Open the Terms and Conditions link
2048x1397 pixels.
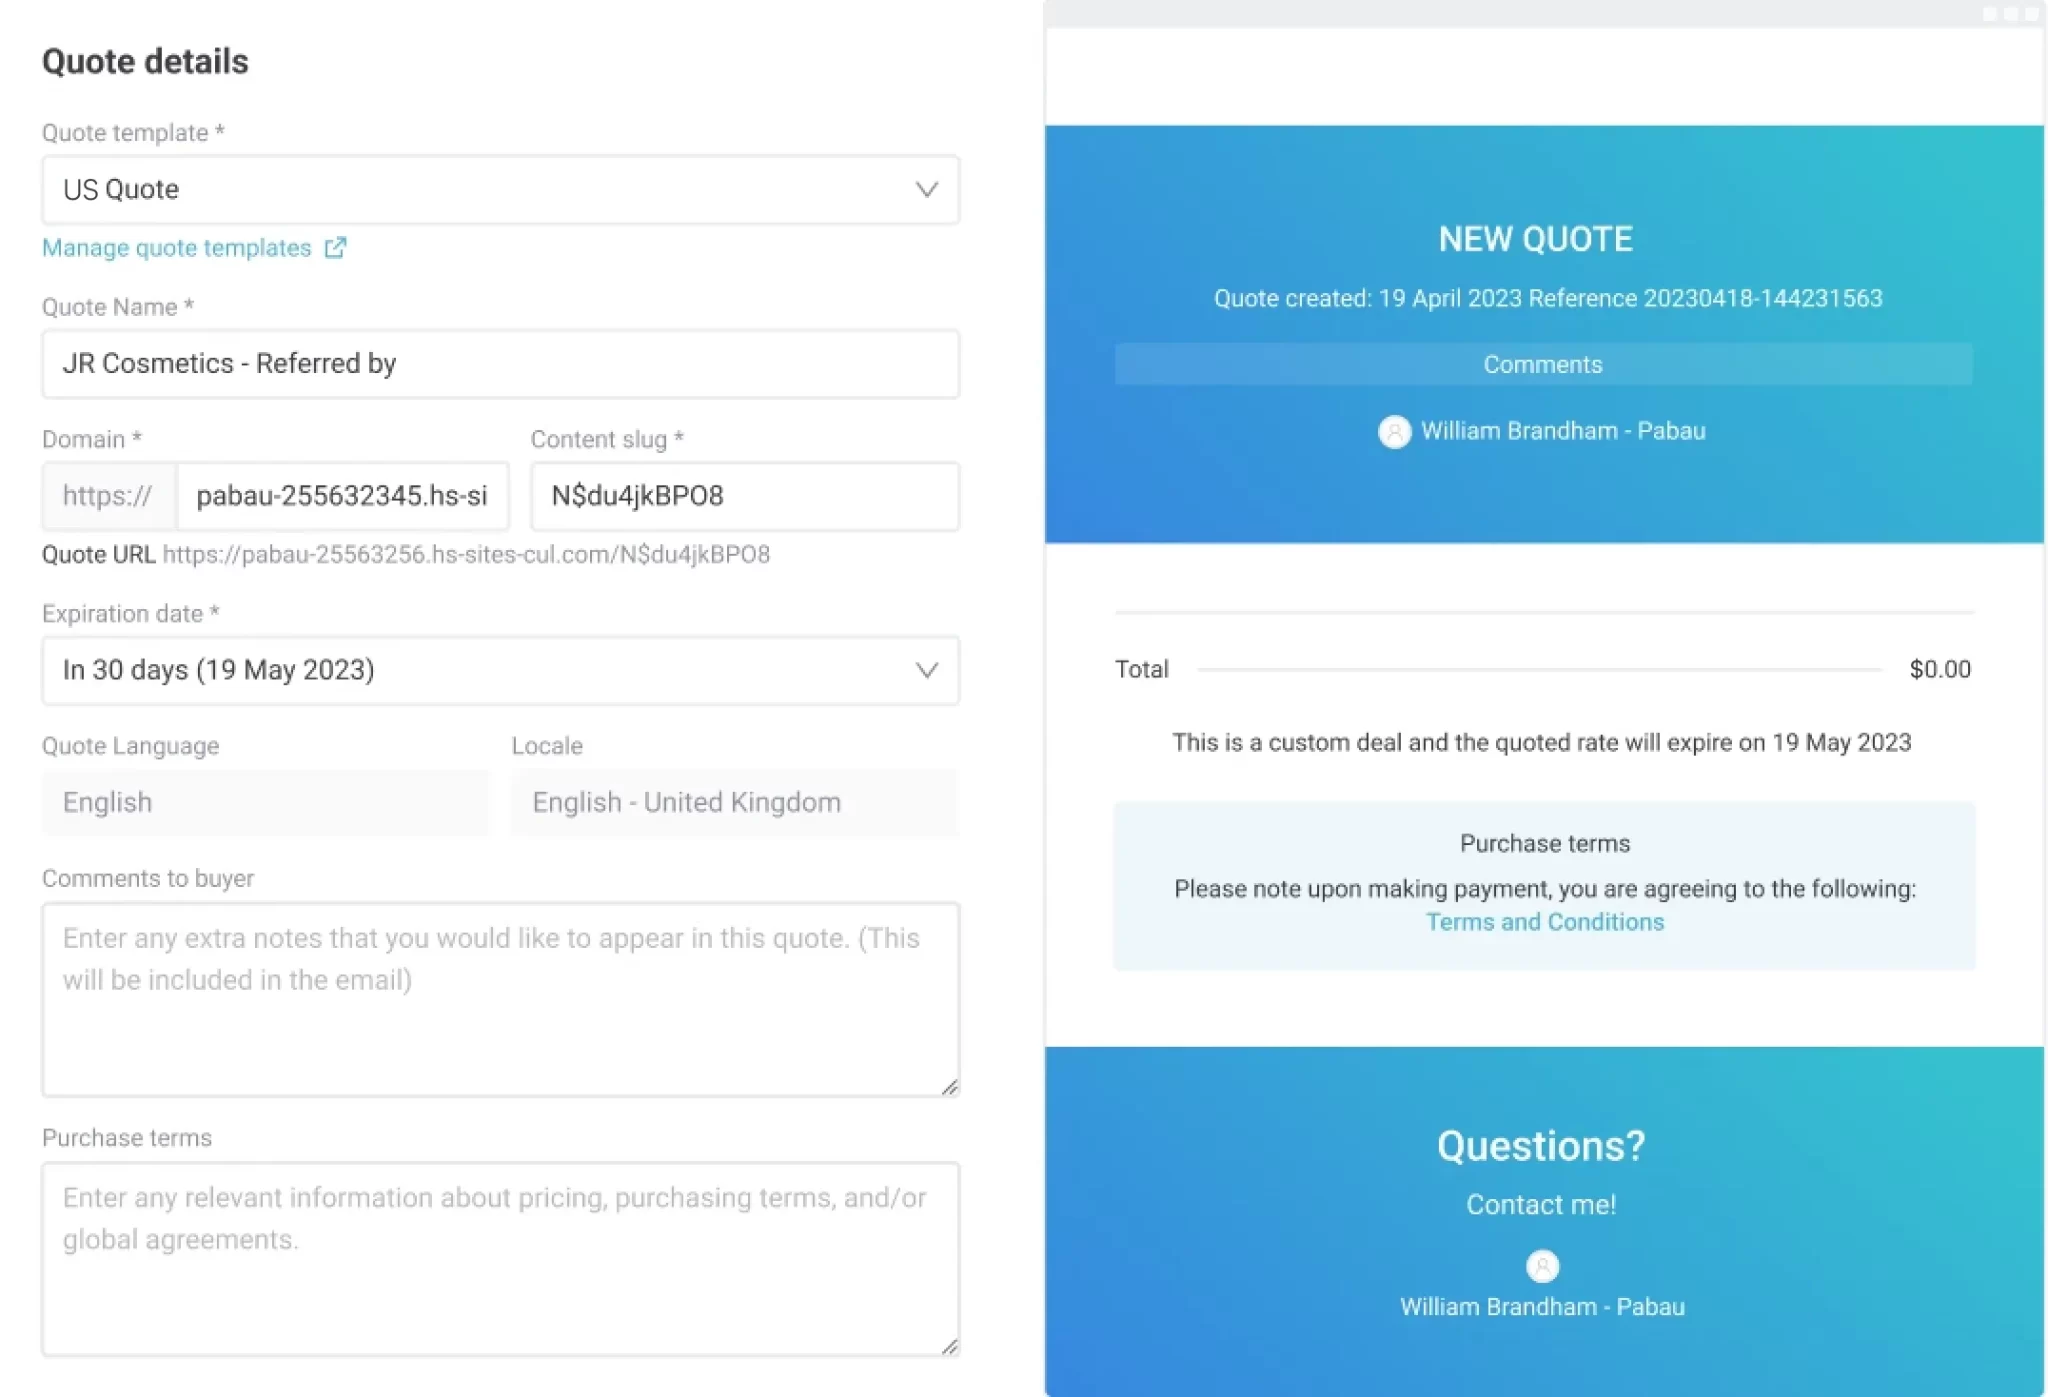tap(1544, 922)
